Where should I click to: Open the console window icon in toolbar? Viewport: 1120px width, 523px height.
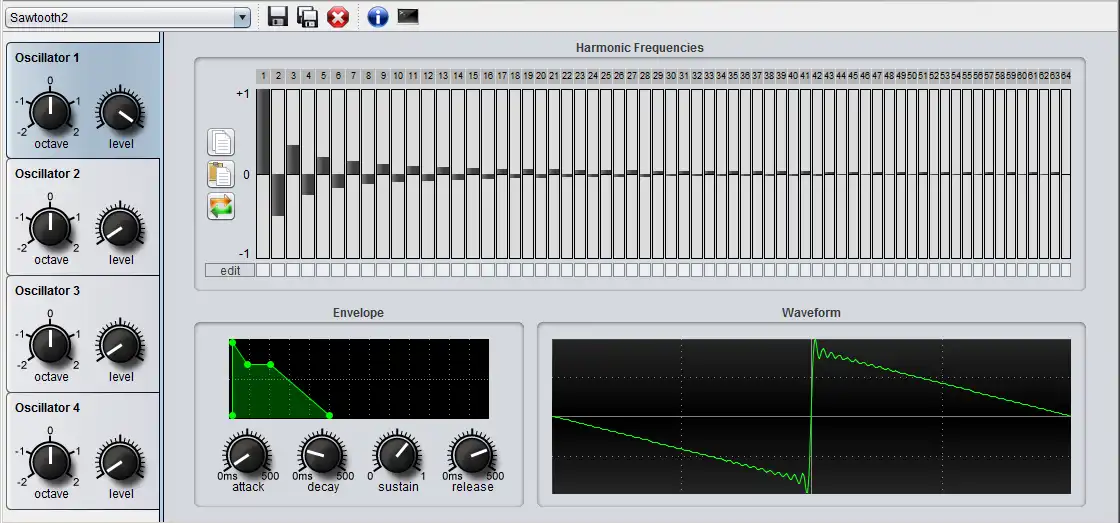pos(408,16)
